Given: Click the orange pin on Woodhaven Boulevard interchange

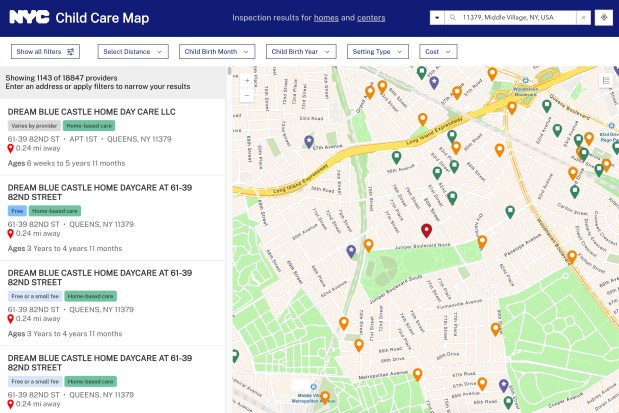Looking at the screenshot, I should [x=512, y=107].
